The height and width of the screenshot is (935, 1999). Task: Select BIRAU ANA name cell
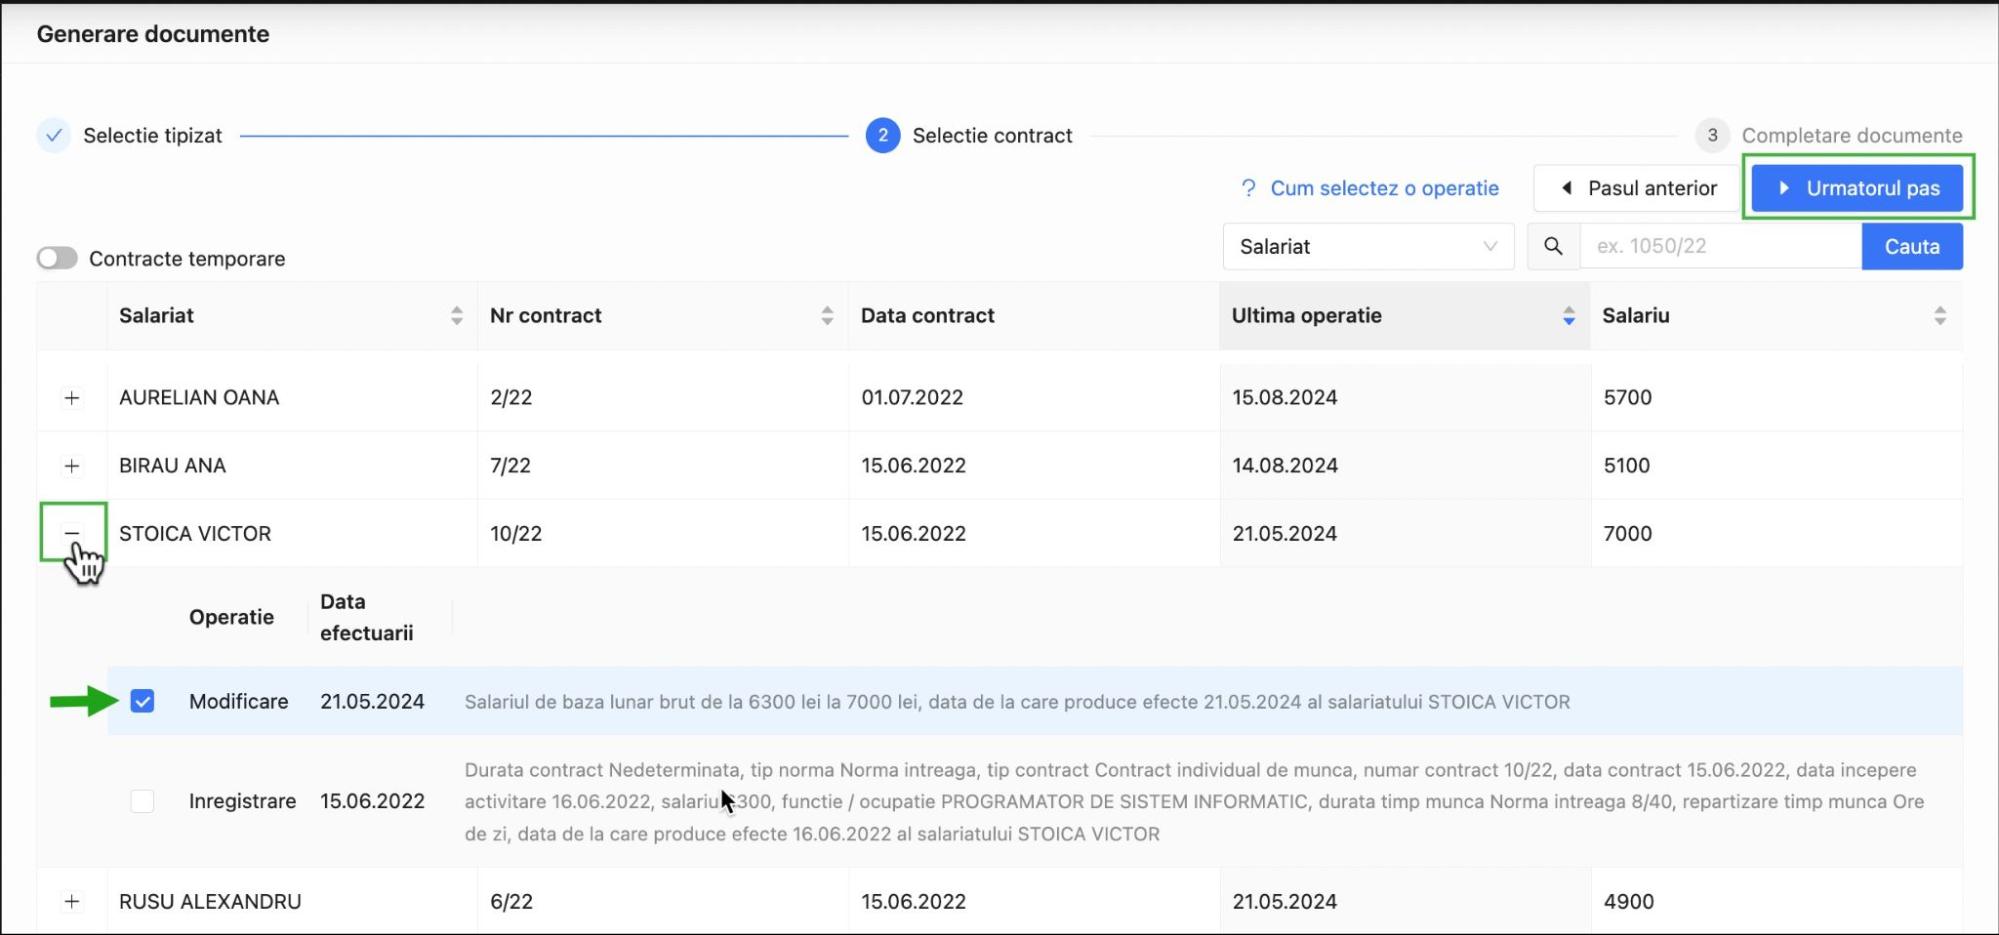[x=172, y=466]
